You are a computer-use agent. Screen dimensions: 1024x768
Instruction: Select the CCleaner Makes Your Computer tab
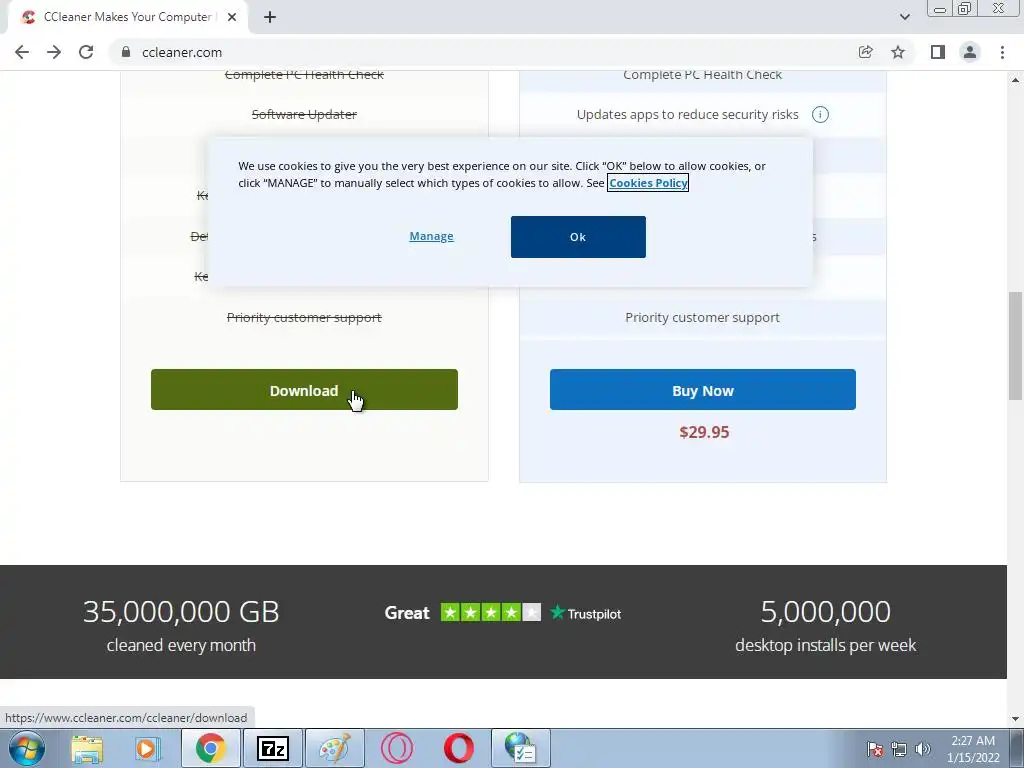point(127,17)
